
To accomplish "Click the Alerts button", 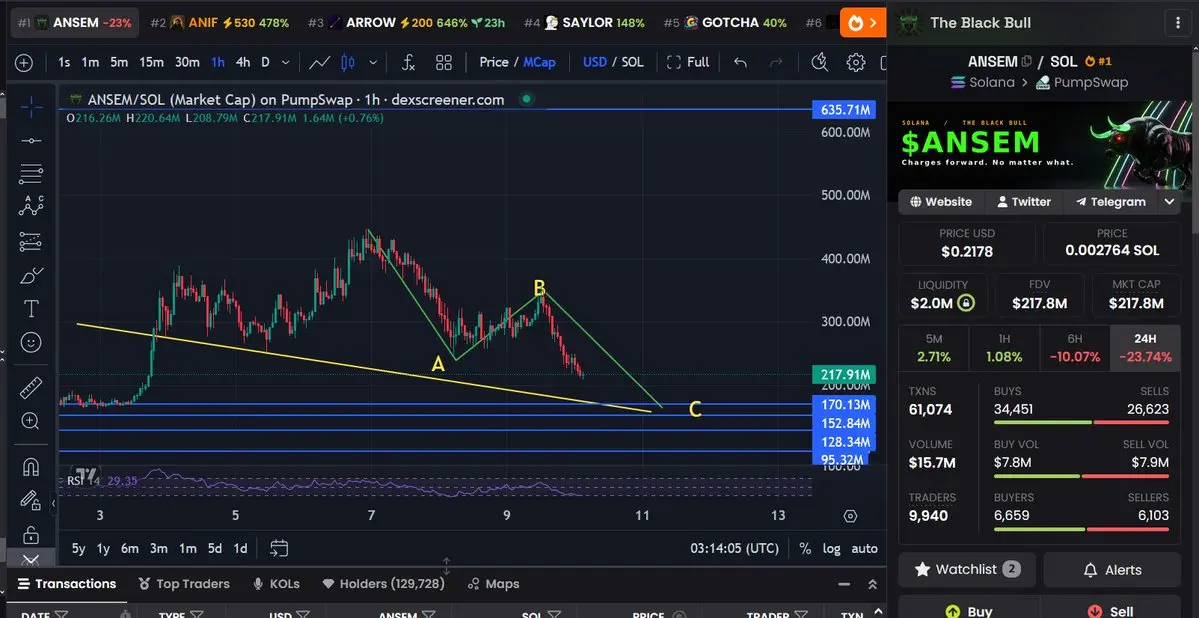I will pyautogui.click(x=1112, y=570).
